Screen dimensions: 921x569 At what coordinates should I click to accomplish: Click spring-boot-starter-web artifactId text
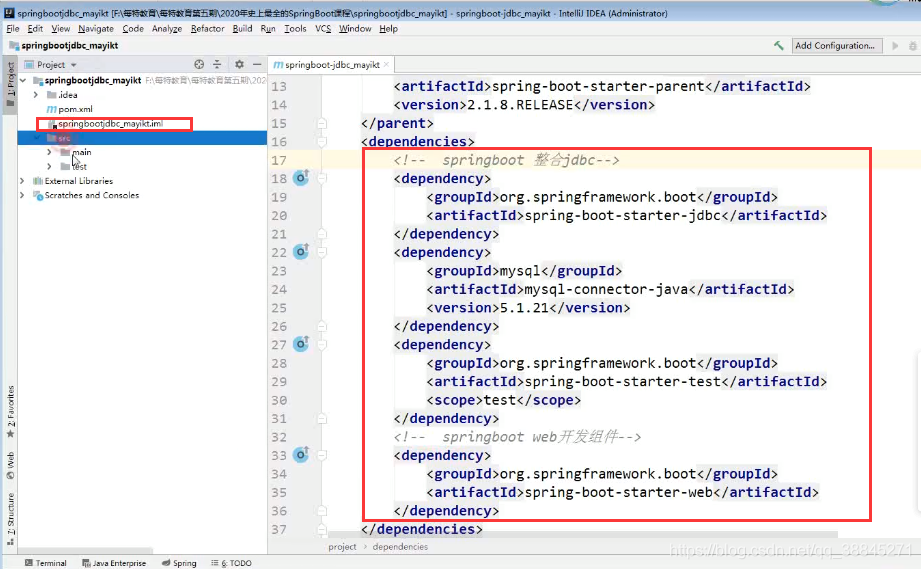click(619, 492)
